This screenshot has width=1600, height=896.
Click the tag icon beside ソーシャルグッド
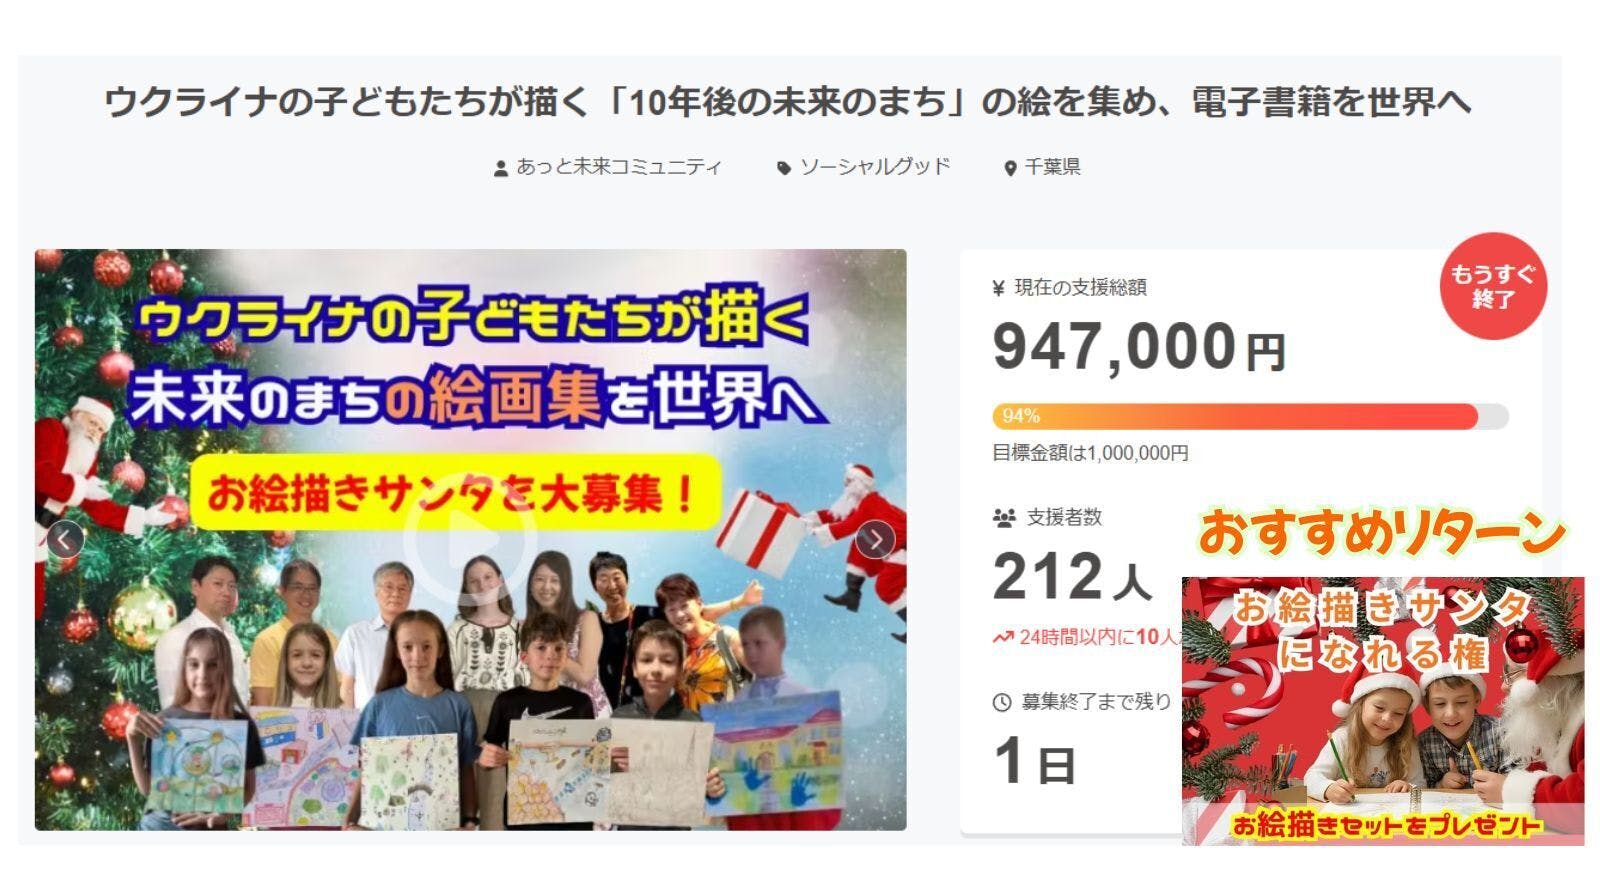point(784,168)
